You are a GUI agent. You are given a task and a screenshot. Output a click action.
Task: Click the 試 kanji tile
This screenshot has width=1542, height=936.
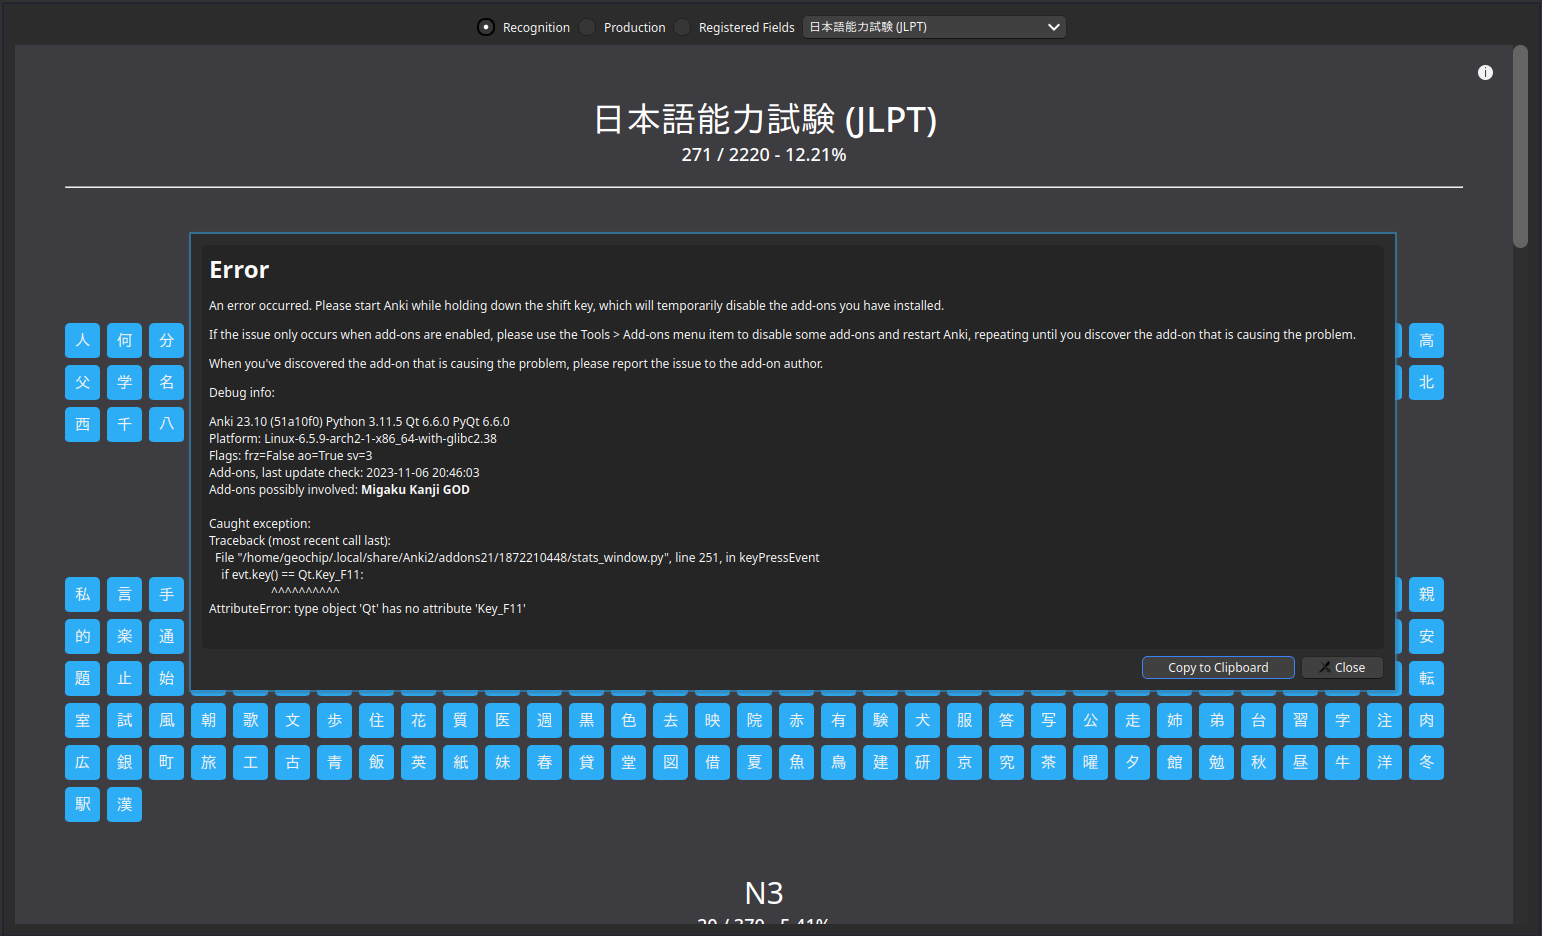[x=124, y=720]
